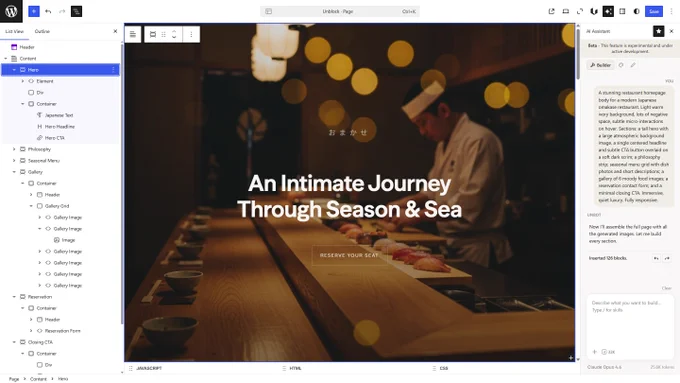Click the Page breadcrumb link
The width and height of the screenshot is (680, 383).
[14, 379]
